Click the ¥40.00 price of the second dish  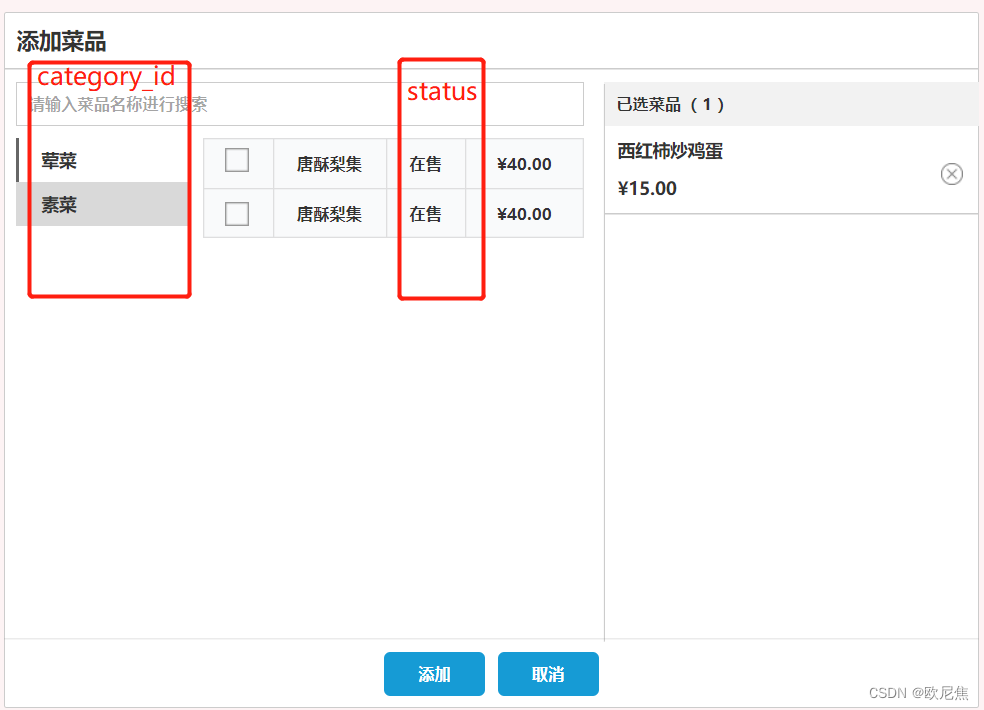pyautogui.click(x=524, y=213)
